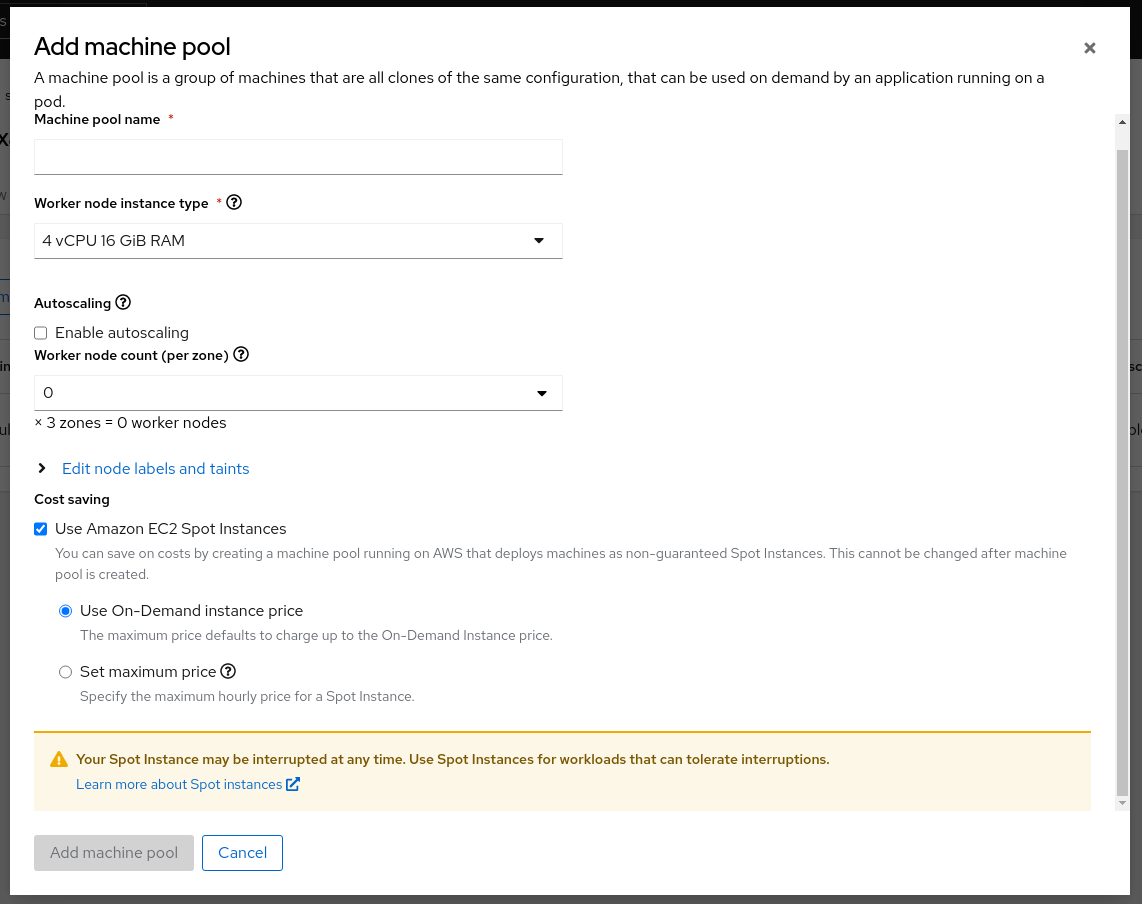The width and height of the screenshot is (1142, 904).
Task: Click the dialog's vertical scrollbar
Action: [1122, 470]
